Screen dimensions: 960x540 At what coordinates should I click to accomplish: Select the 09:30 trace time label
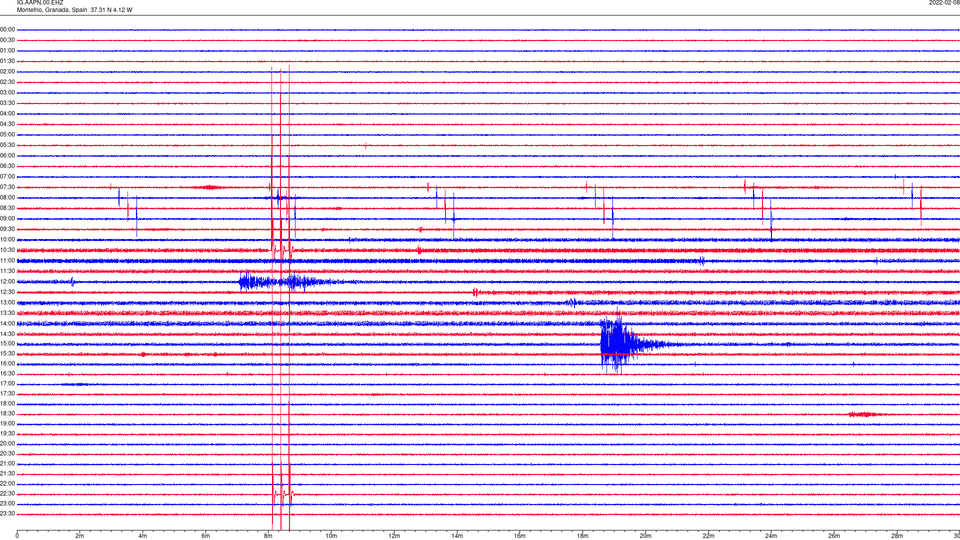pos(7,229)
